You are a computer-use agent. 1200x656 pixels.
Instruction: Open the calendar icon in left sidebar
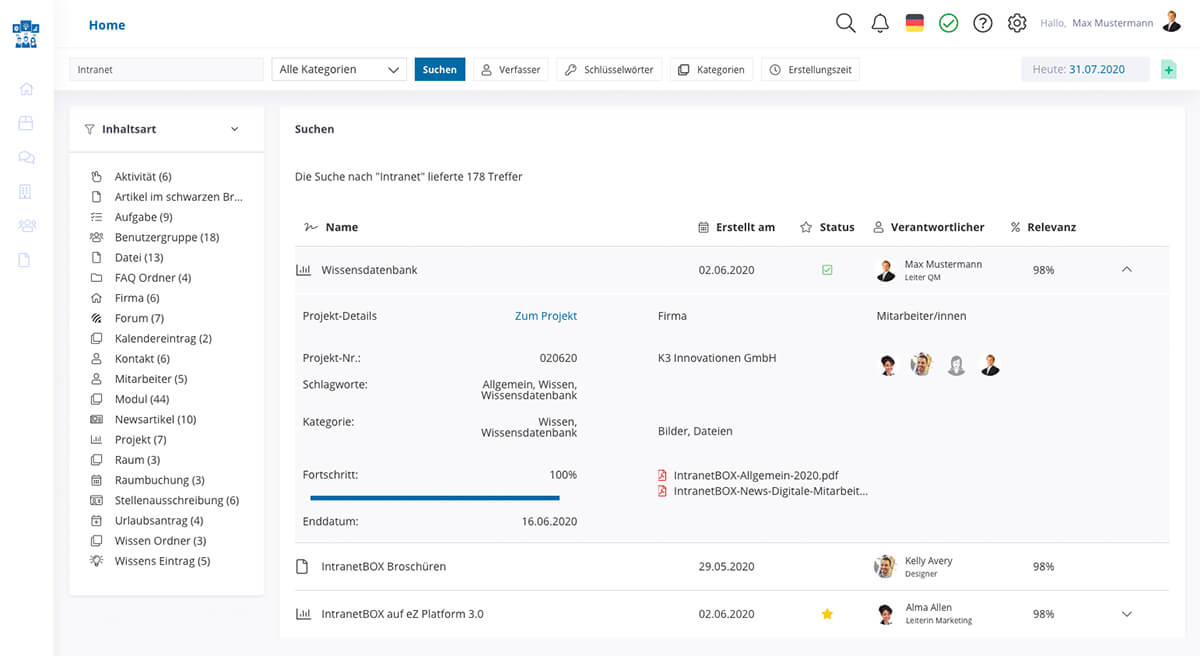coord(26,123)
